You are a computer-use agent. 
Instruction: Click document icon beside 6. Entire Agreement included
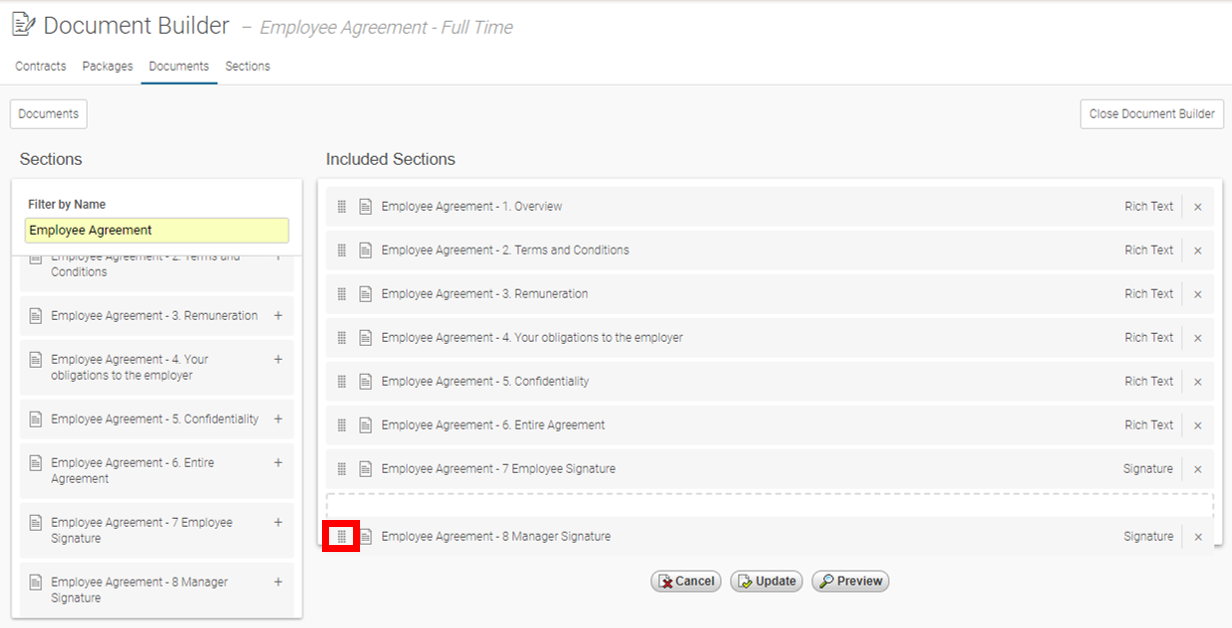pos(365,425)
